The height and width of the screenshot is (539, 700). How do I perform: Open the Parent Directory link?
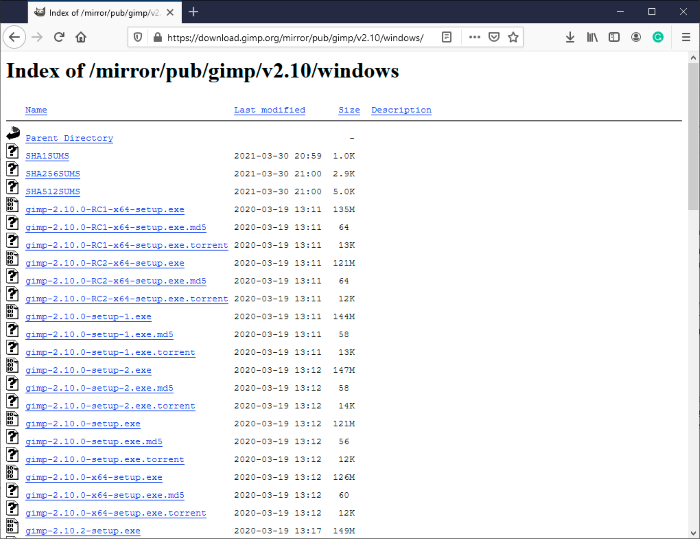[69, 138]
